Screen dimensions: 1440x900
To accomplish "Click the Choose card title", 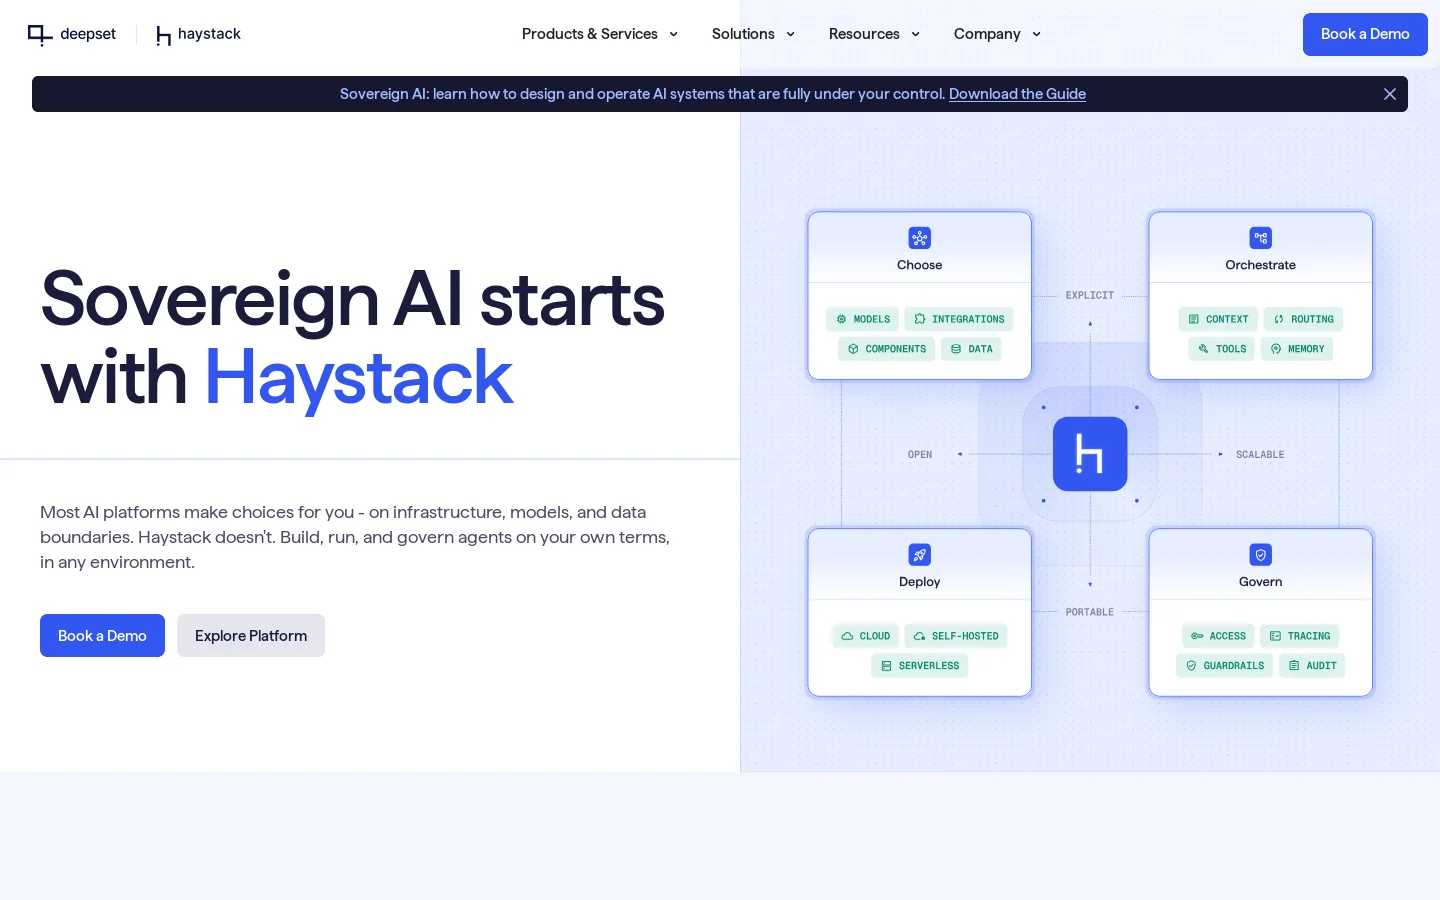I will point(919,265).
